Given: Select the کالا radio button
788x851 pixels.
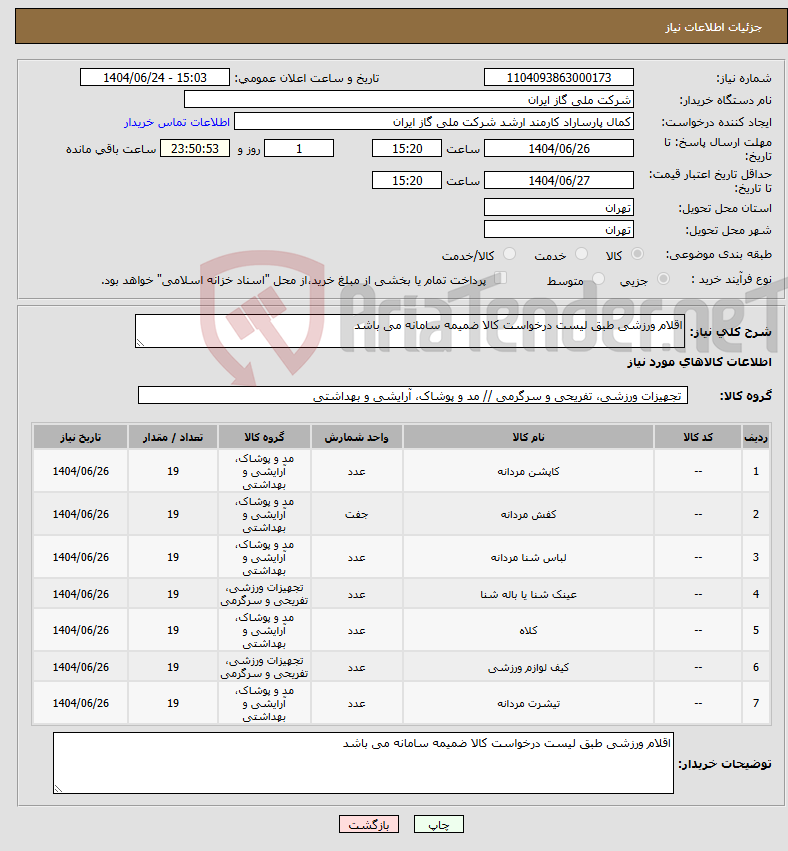Looking at the screenshot, I should (x=638, y=254).
